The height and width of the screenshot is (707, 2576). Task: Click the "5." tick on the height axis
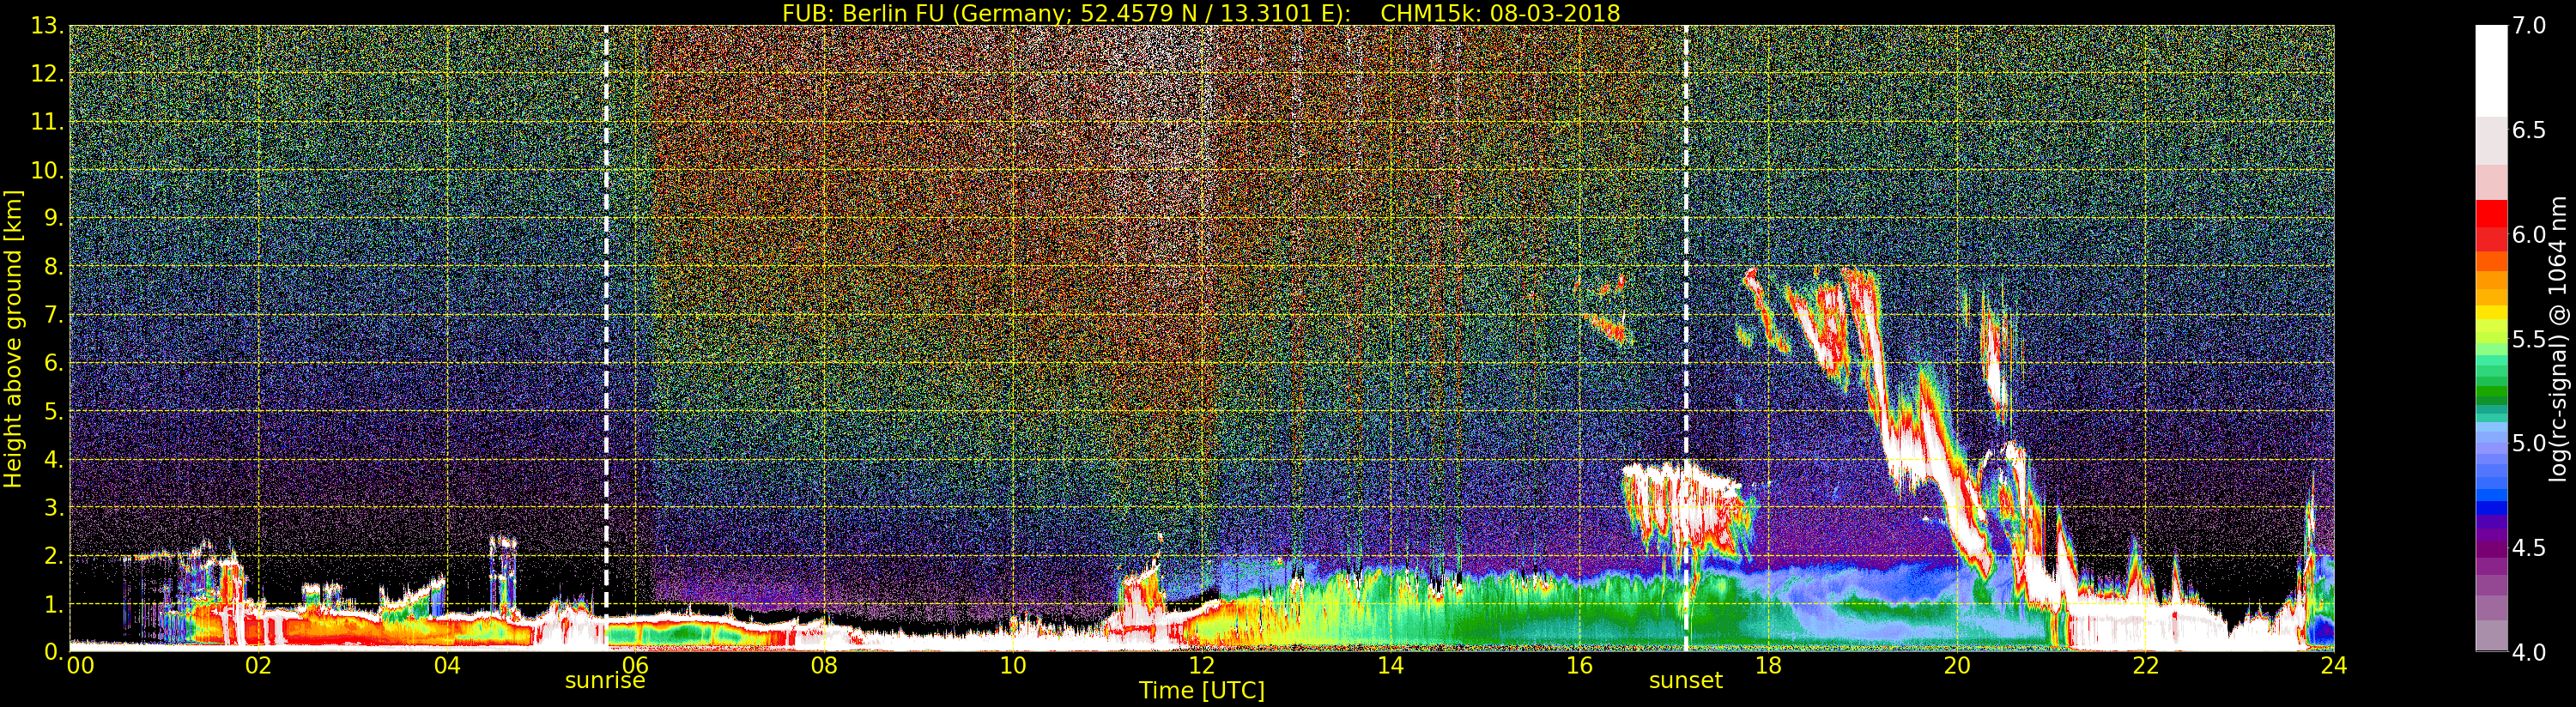pos(53,411)
